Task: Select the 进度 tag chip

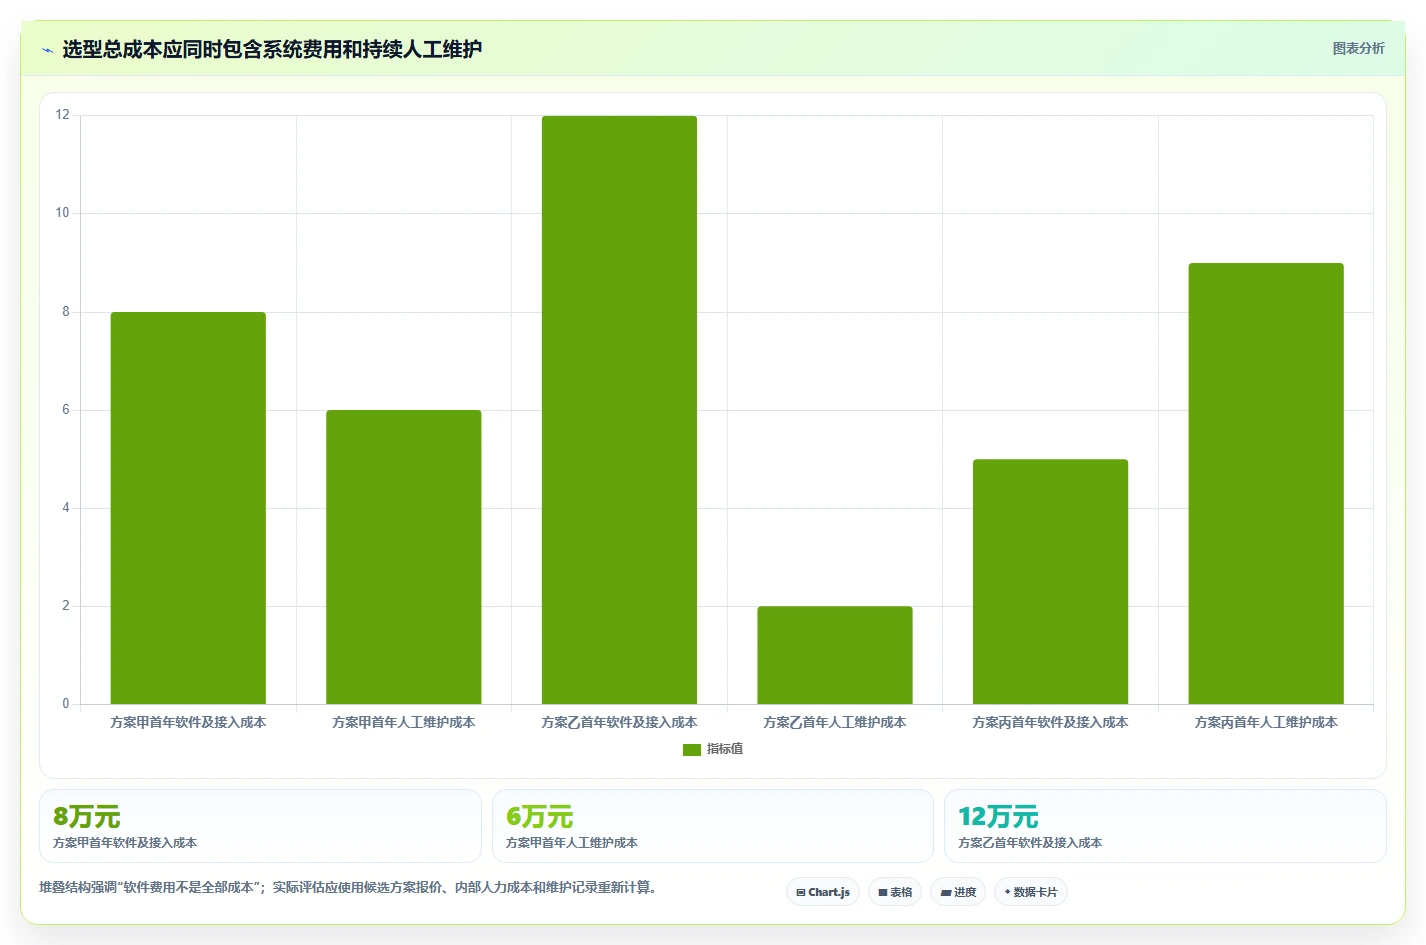Action: click(x=958, y=892)
